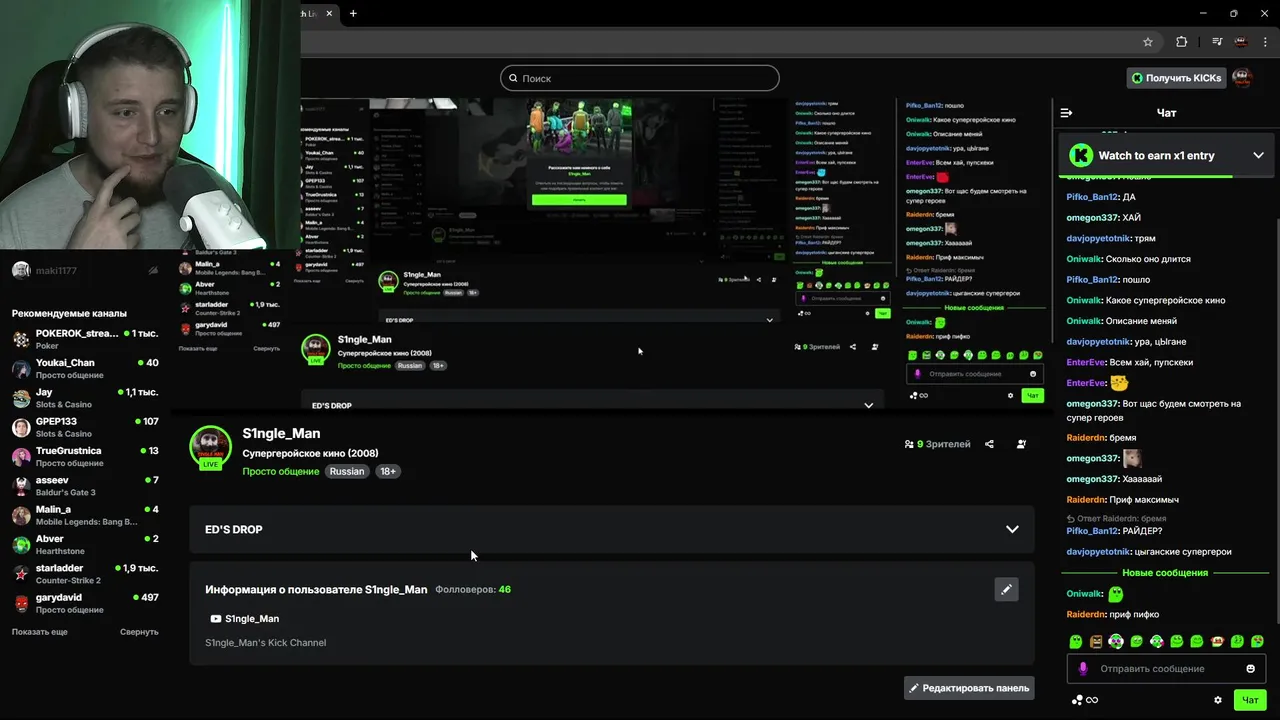Click purple microphone icon in message box
This screenshot has height=720, width=1280.
tap(1082, 669)
